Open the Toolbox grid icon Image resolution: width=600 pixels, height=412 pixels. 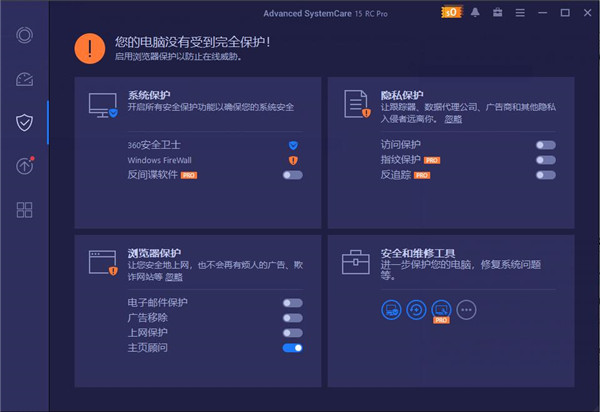click(24, 210)
